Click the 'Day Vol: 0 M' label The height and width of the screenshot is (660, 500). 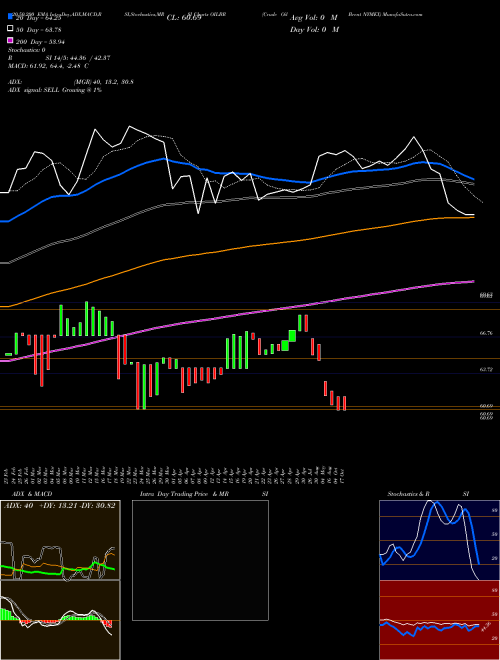(314, 29)
